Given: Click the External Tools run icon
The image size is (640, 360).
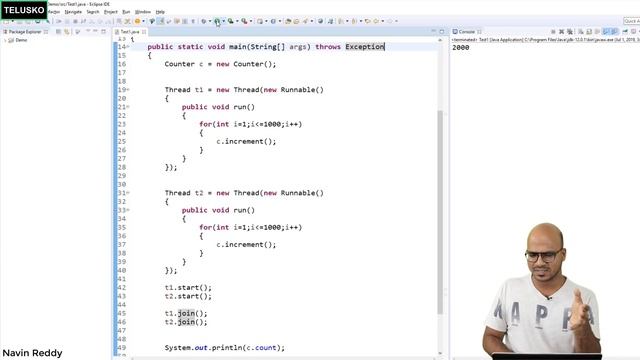Looking at the screenshot, I should (244, 21).
